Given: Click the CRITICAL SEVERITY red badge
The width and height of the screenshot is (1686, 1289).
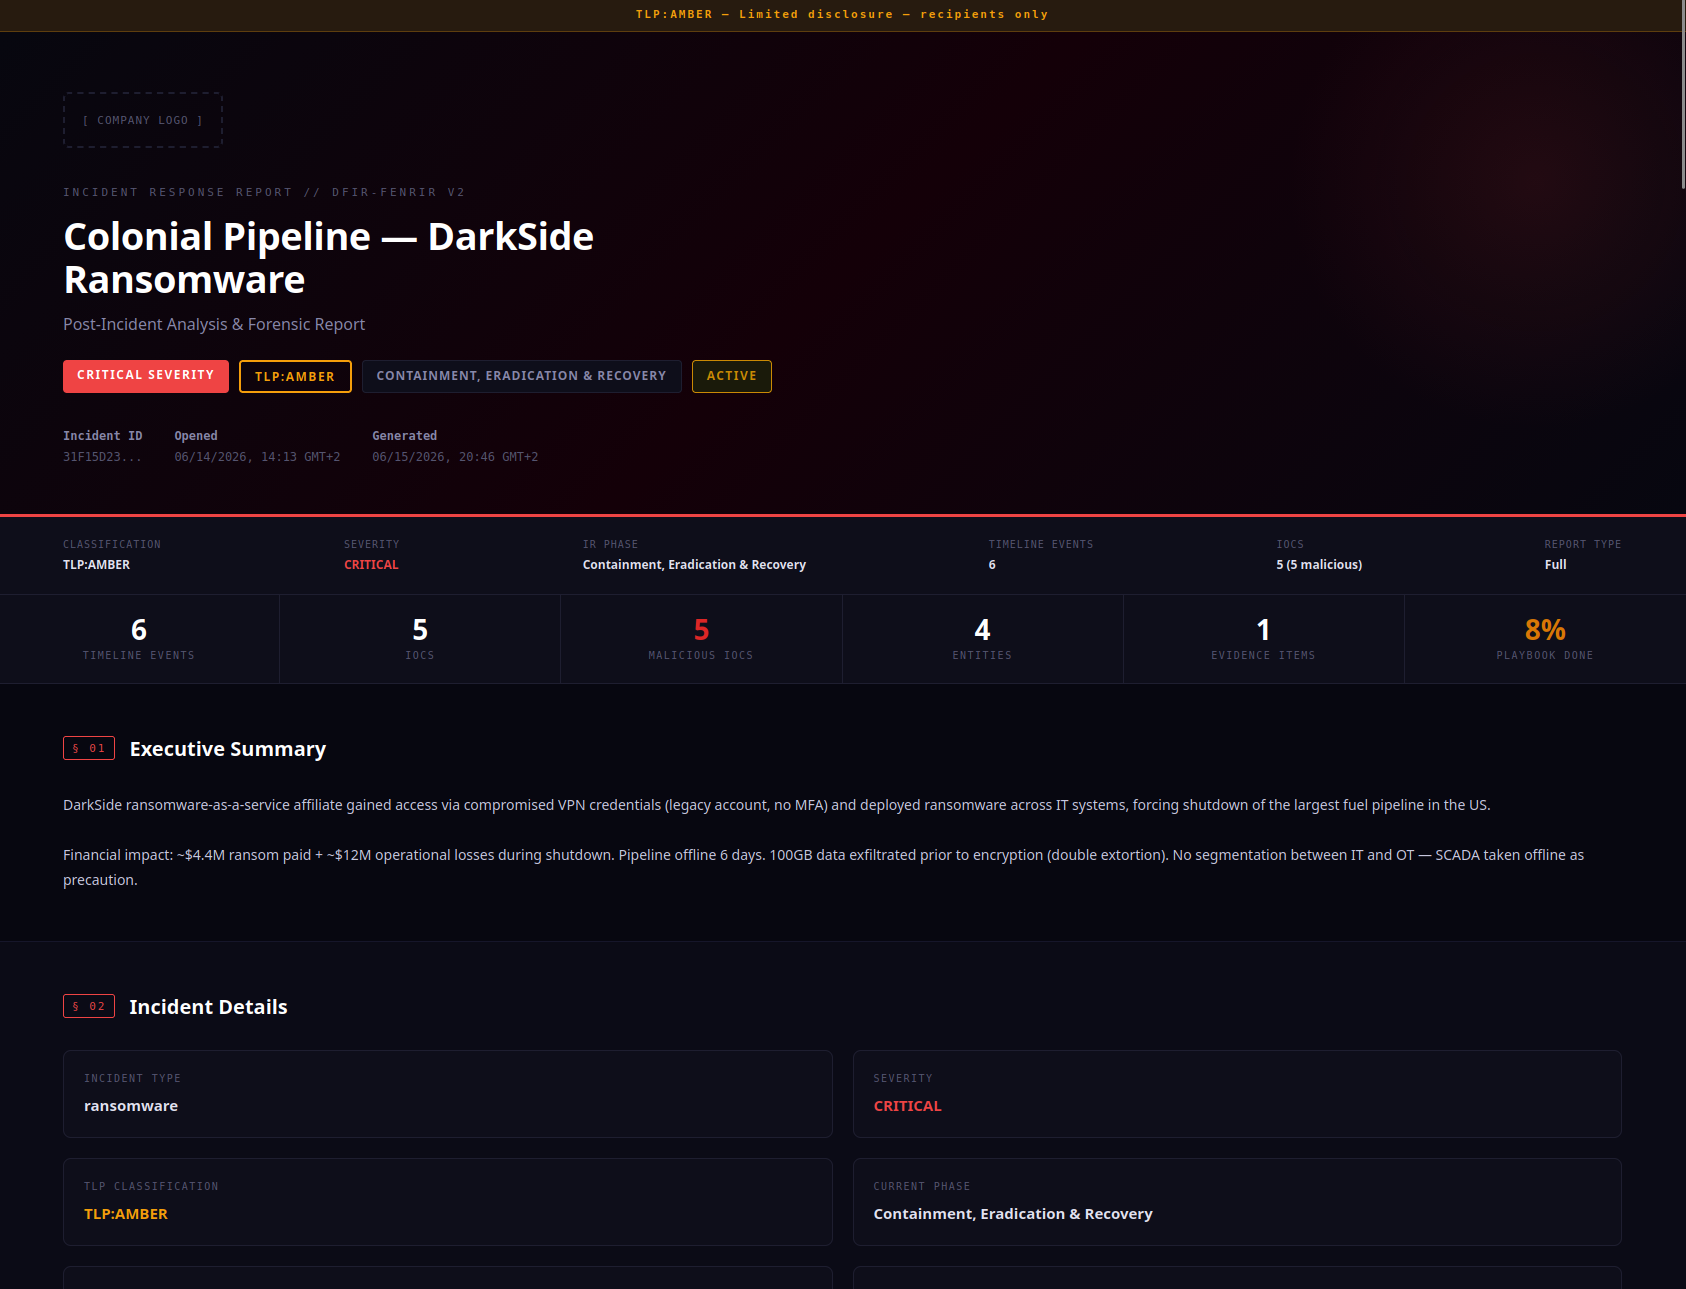Looking at the screenshot, I should [146, 376].
